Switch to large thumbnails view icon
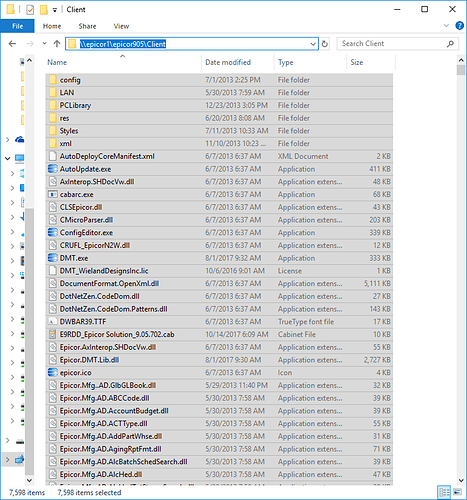This screenshot has height=500, width=467. click(457, 492)
